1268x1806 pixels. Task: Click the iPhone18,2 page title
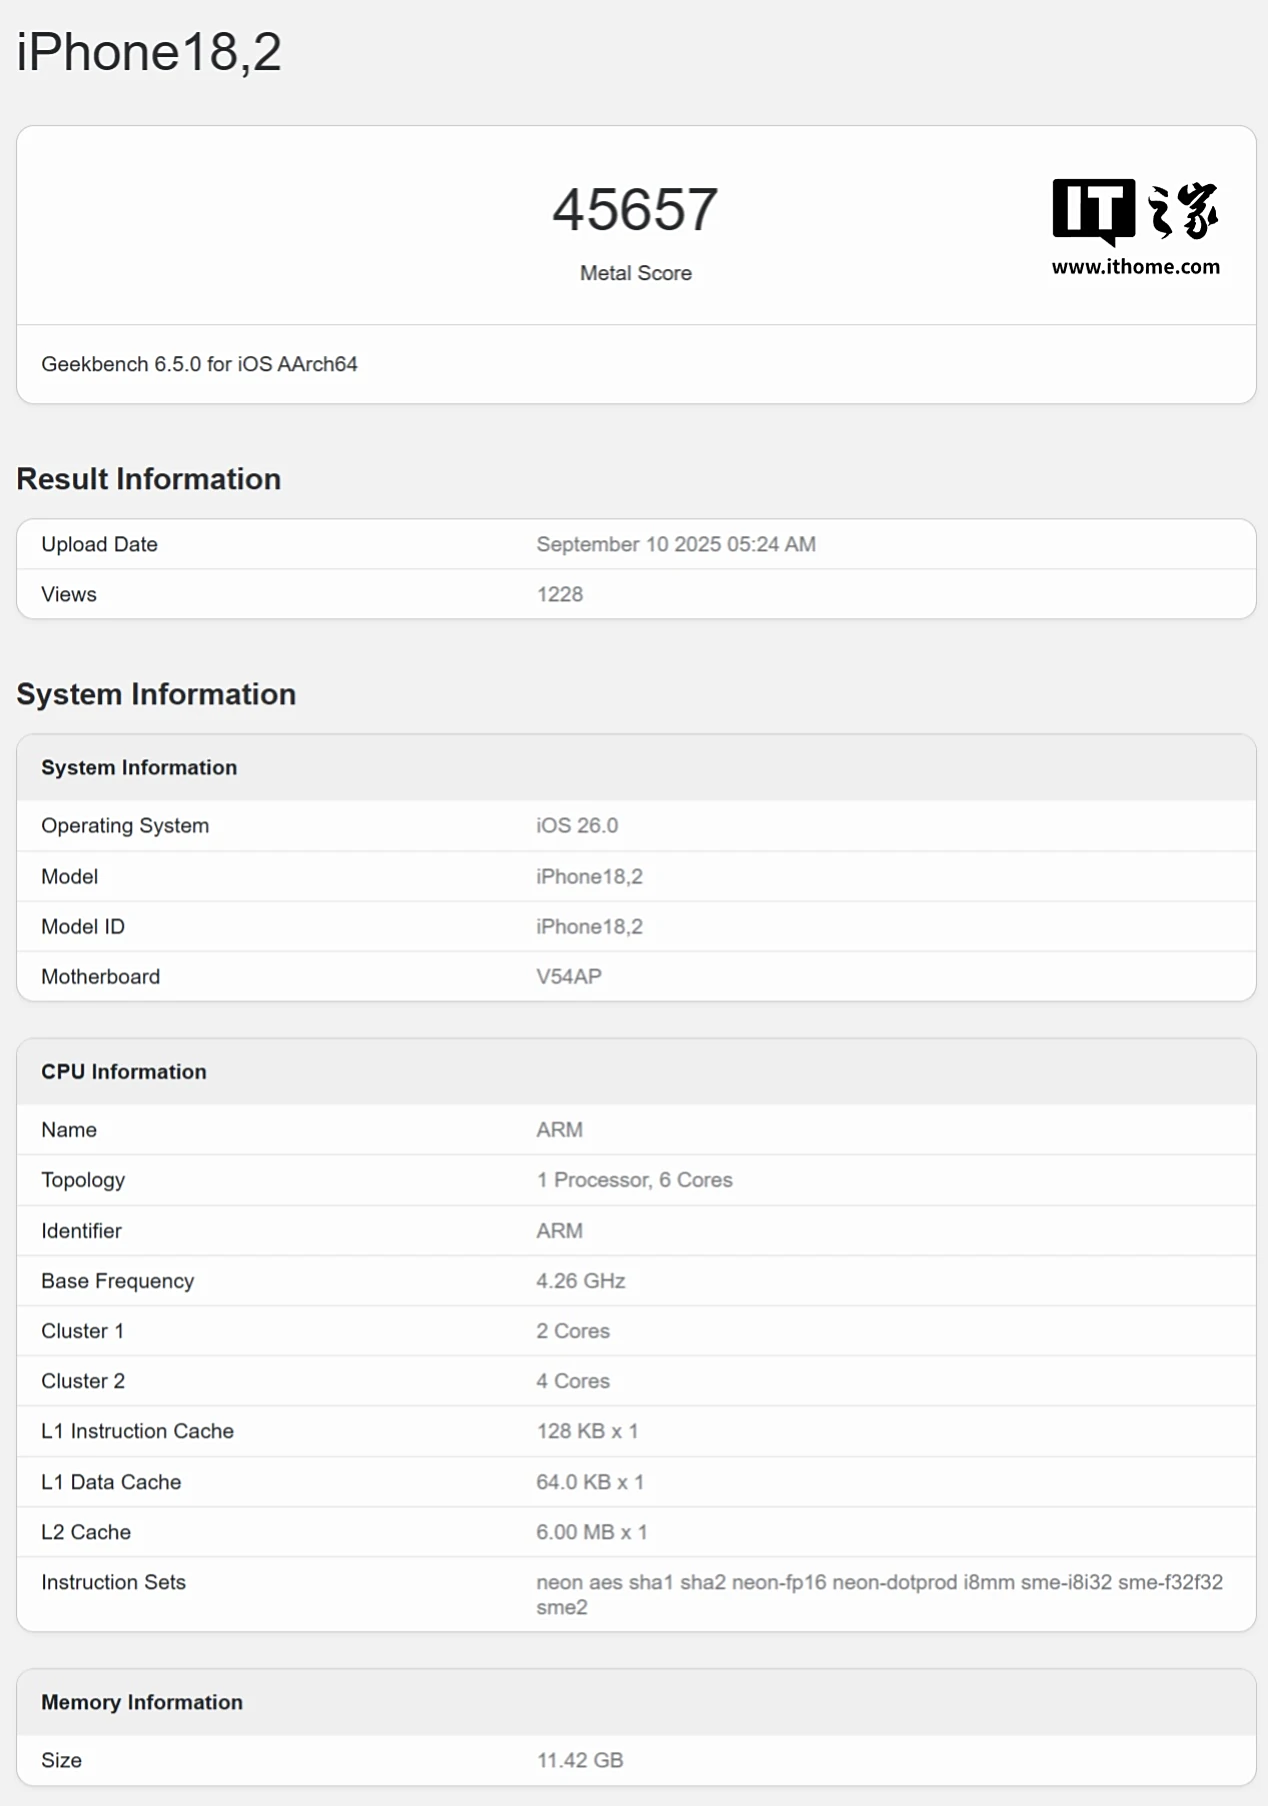point(149,52)
